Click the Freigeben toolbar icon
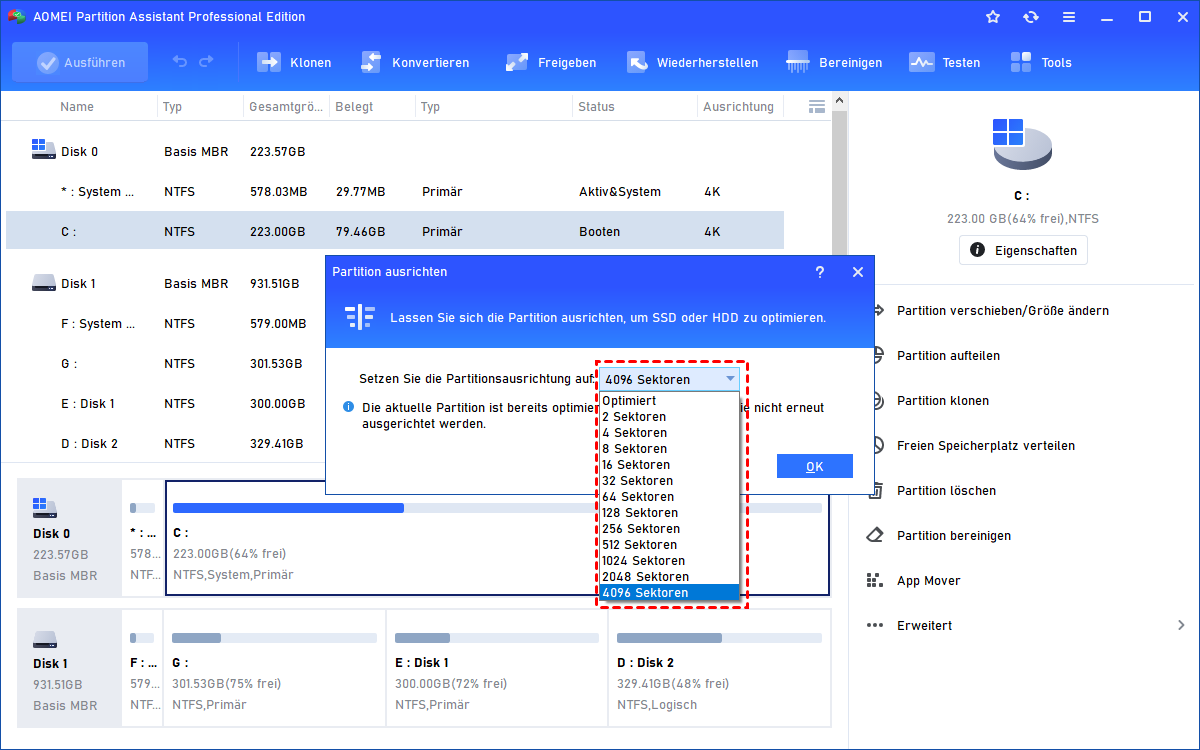This screenshot has height=750, width=1200. pyautogui.click(x=517, y=62)
